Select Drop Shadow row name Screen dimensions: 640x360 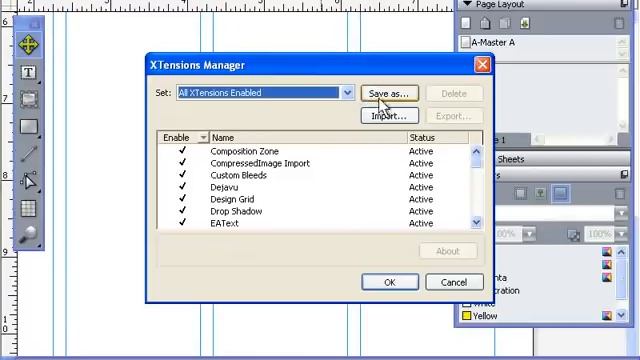236,211
